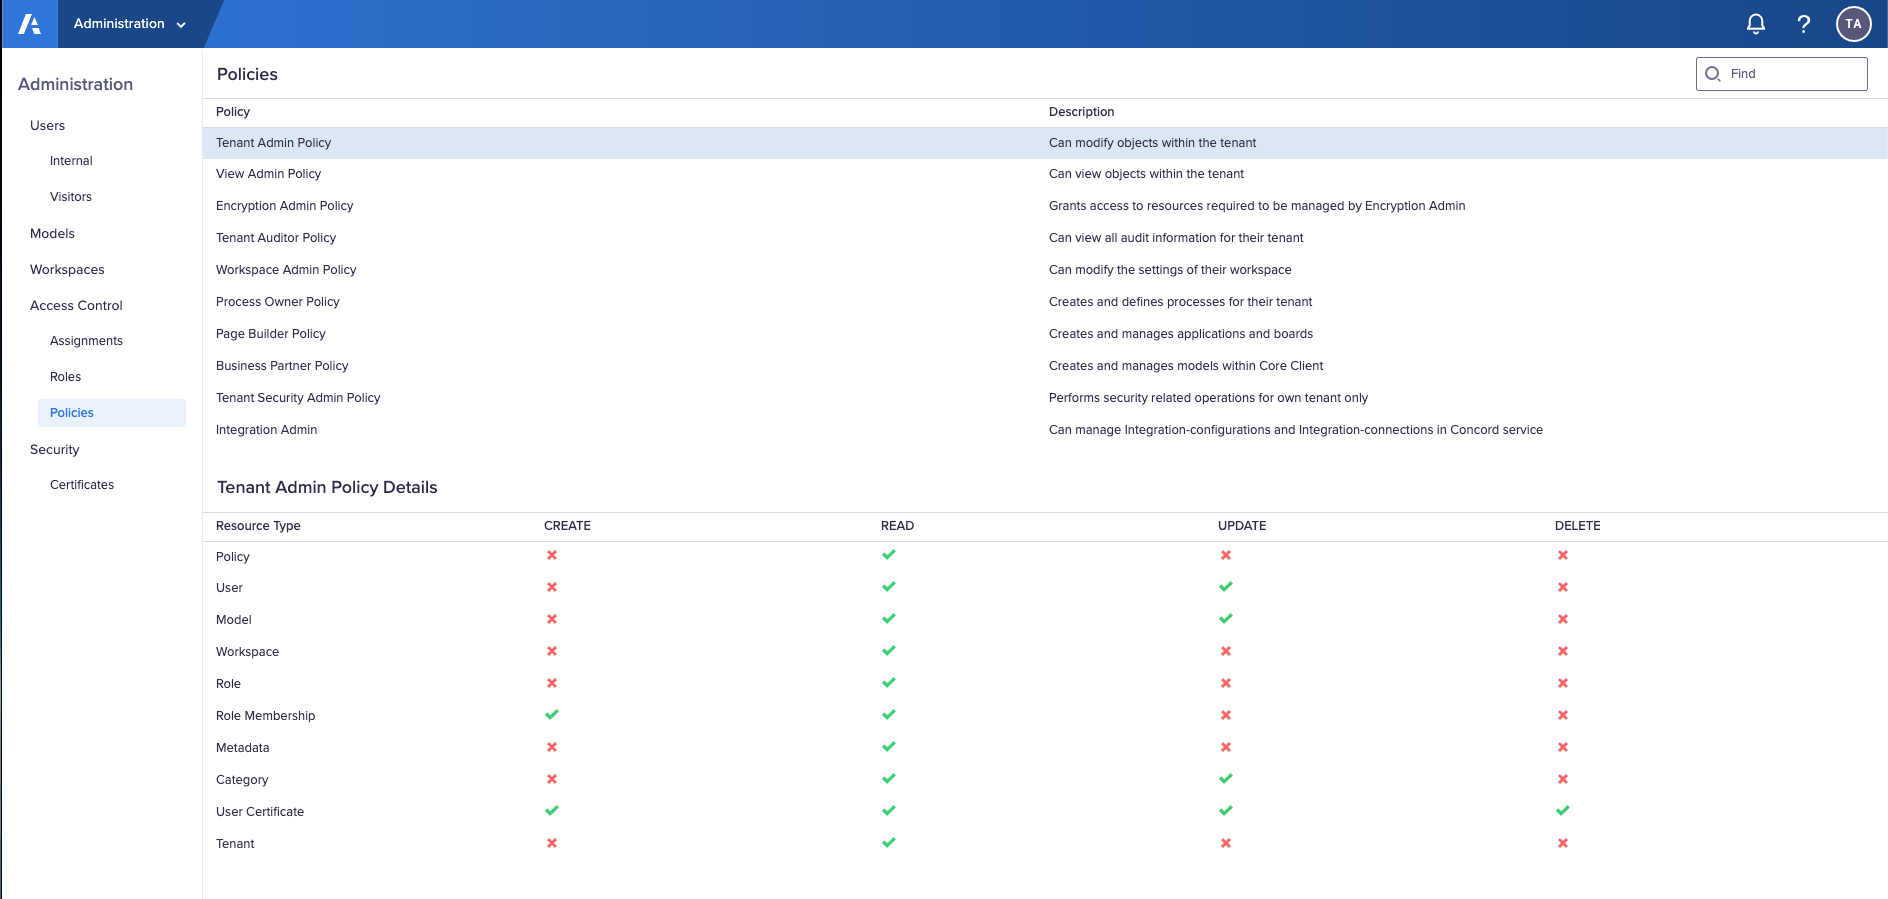Select the Integration Admin policy row
The image size is (1888, 899).
[x=267, y=430]
